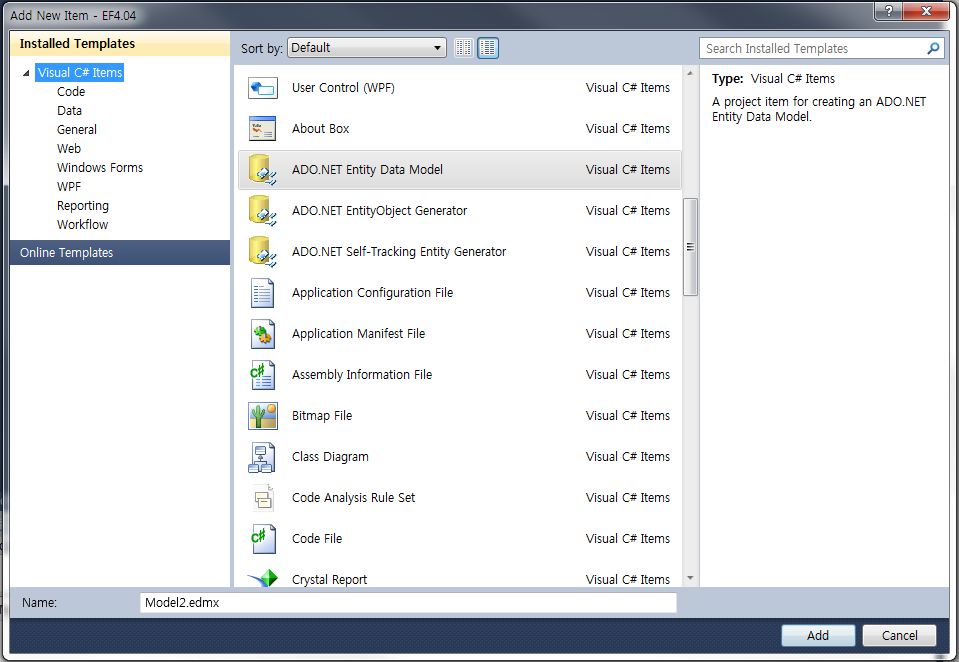Click the scroll down arrow of template list
Image resolution: width=959 pixels, height=662 pixels.
click(x=690, y=578)
